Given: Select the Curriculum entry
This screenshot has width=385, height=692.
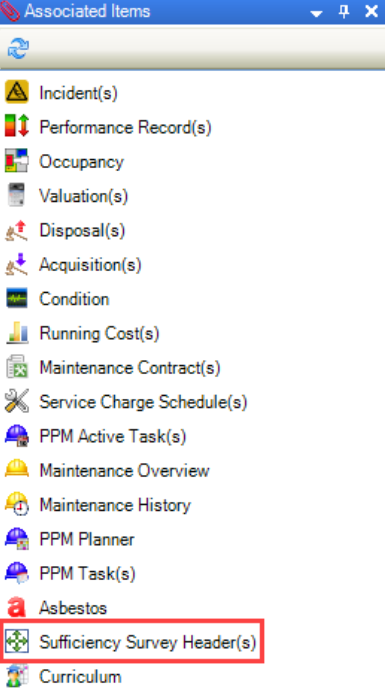Looking at the screenshot, I should click(80, 677).
